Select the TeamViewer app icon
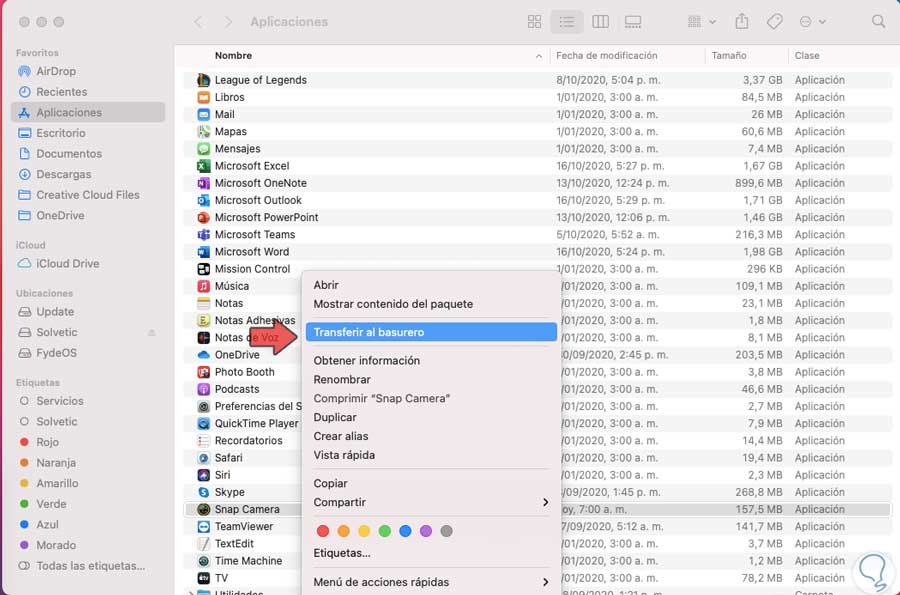The image size is (900, 595). [203, 527]
